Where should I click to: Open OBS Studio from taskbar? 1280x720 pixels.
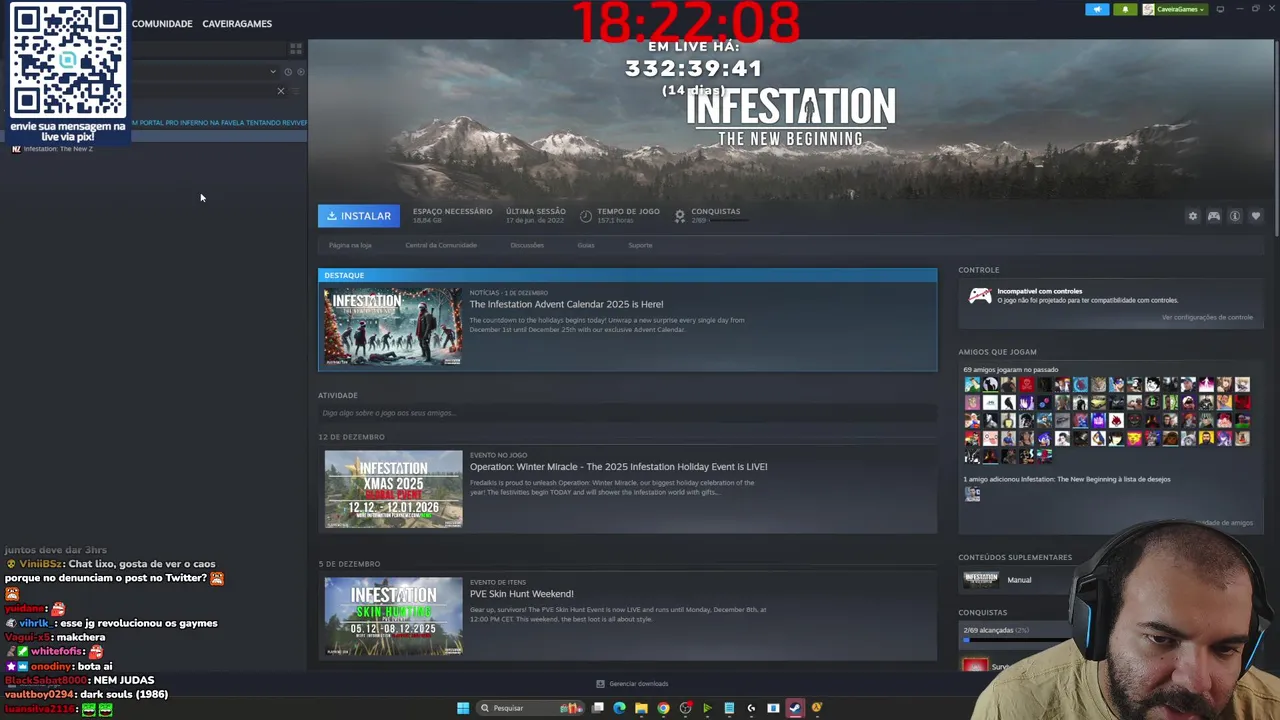[685, 708]
